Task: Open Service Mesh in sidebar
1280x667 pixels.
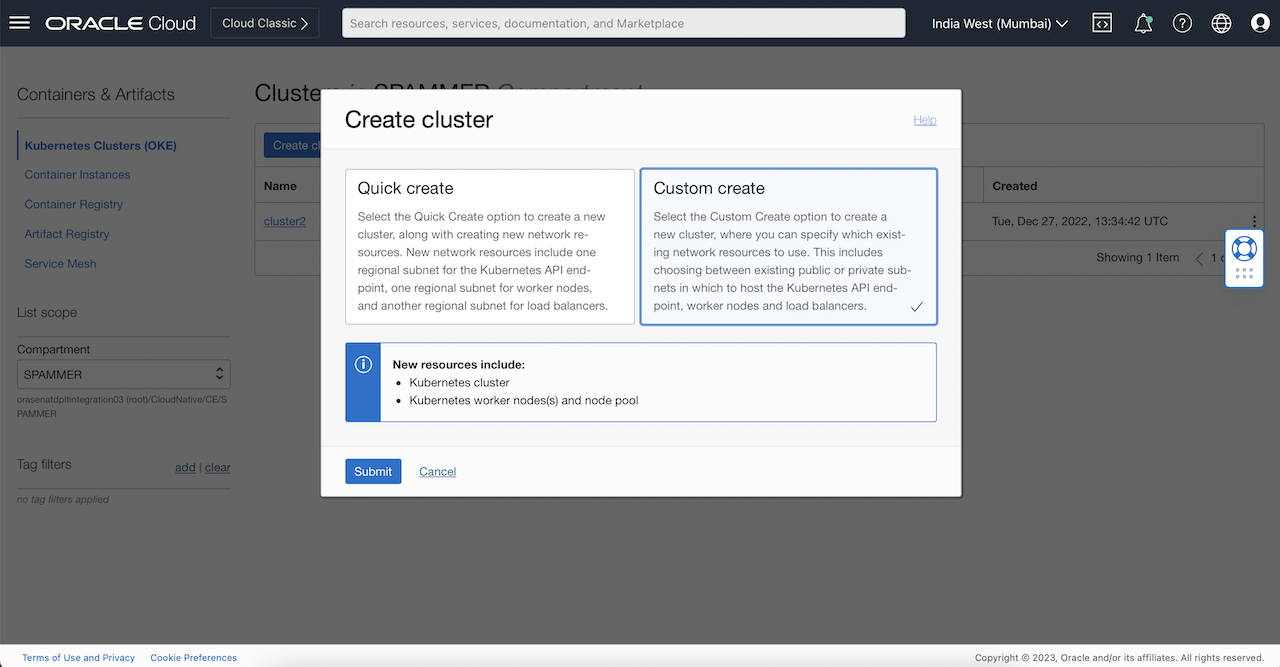Action: coord(60,264)
